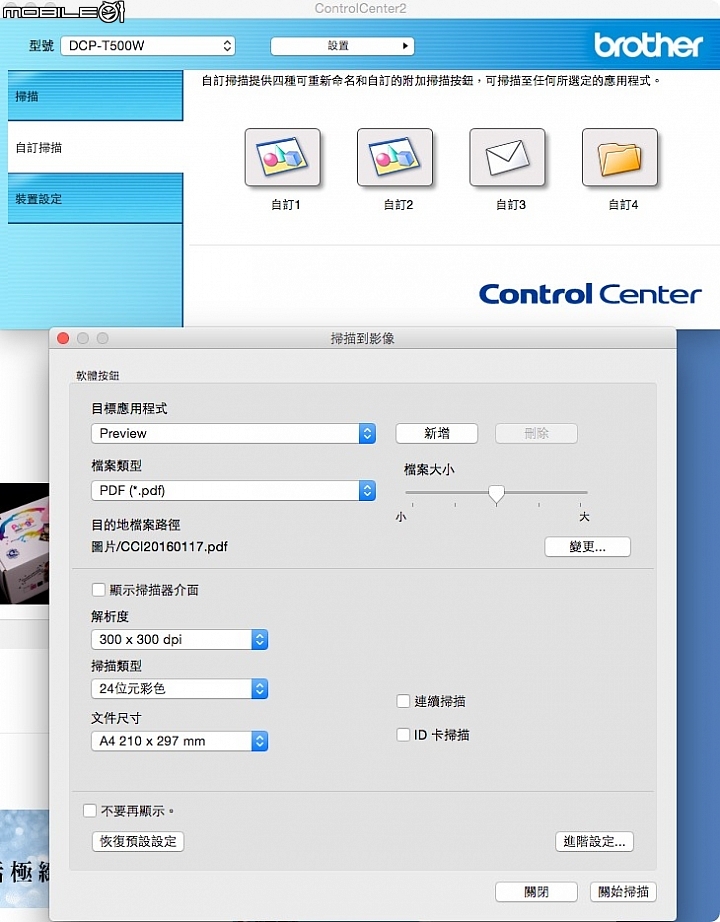The height and width of the screenshot is (922, 720).
Task: Enable the 連續掃描 checkbox
Action: coord(403,701)
